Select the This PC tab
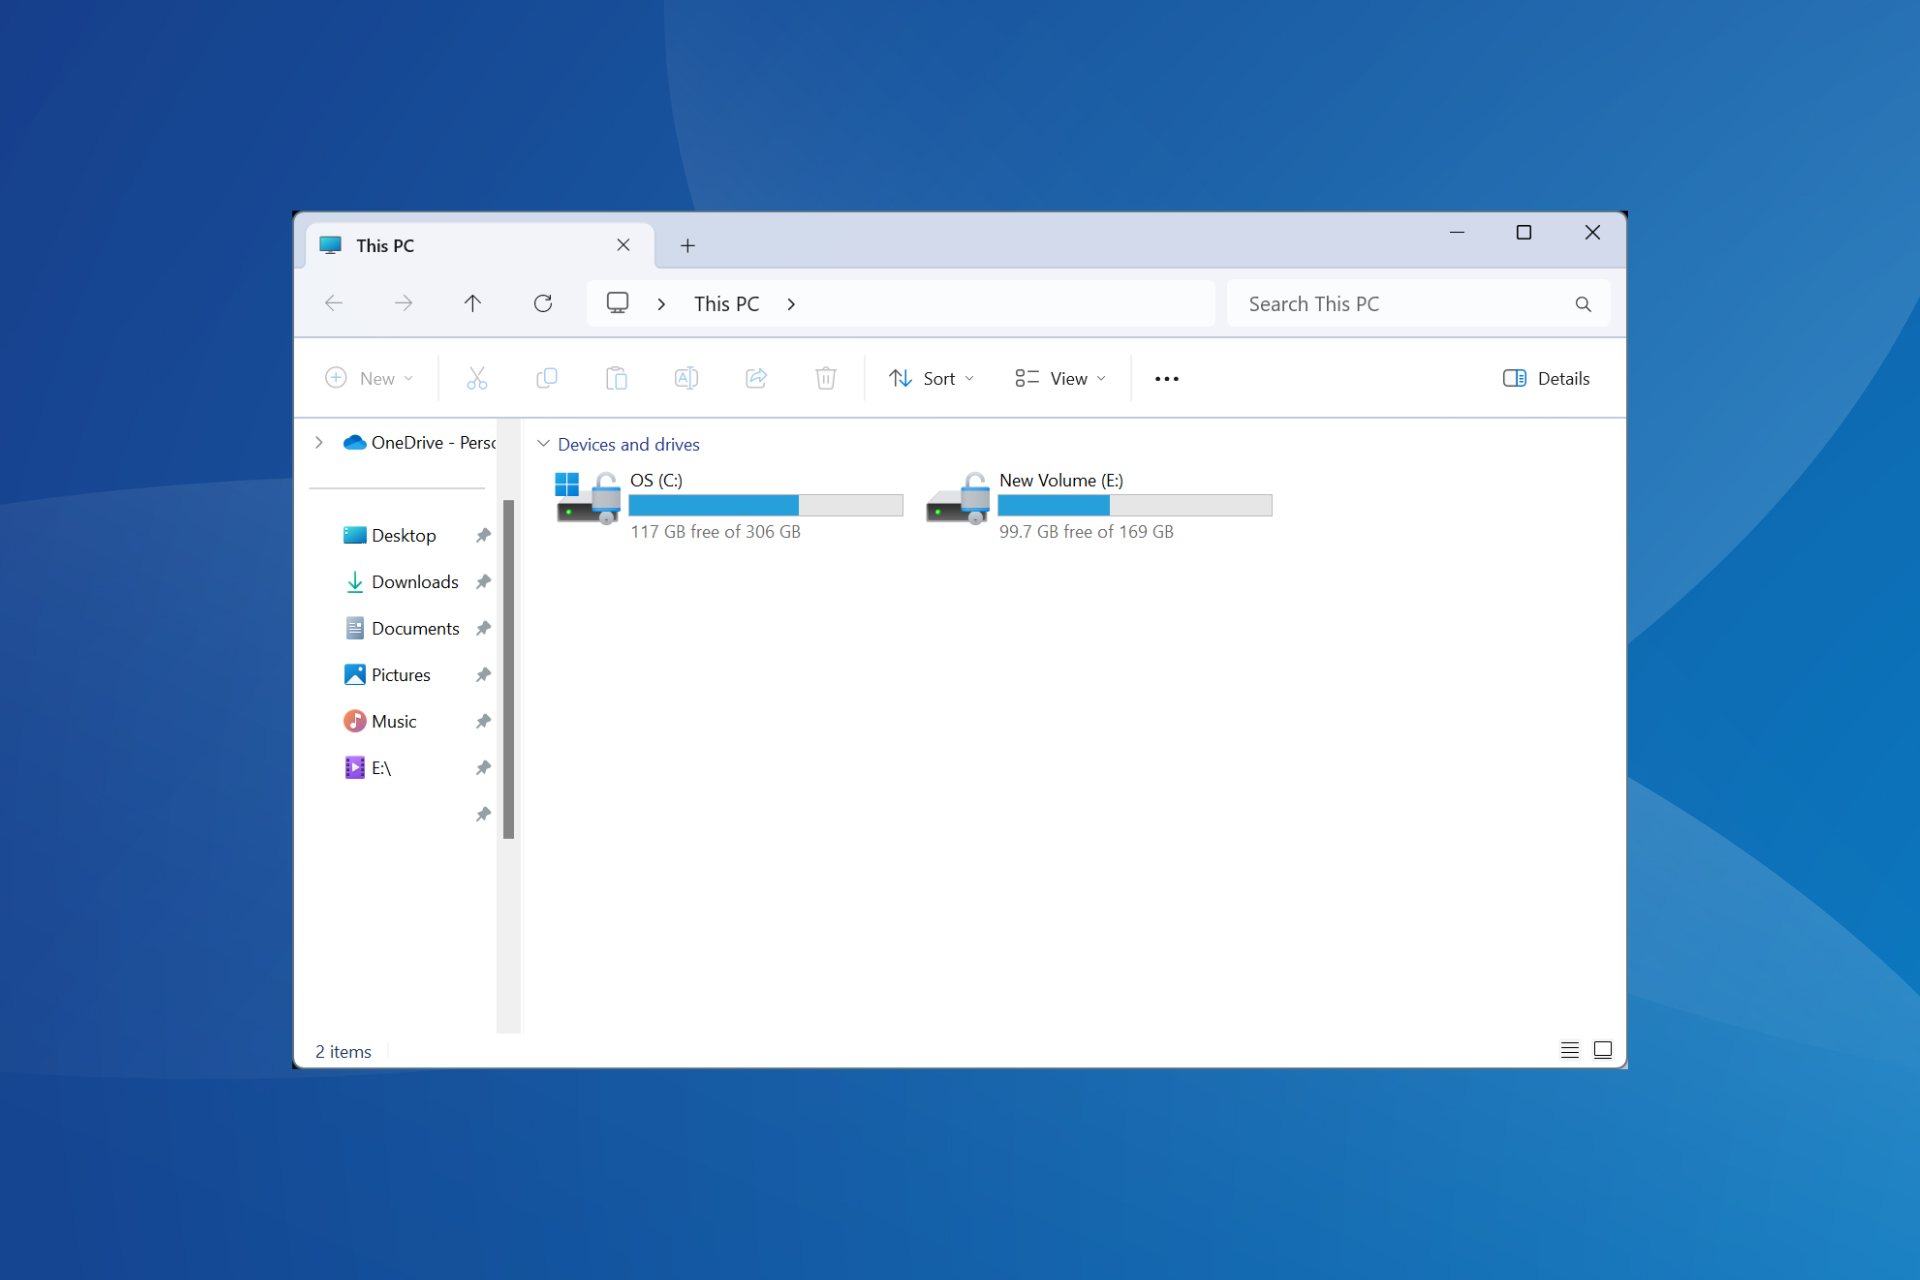This screenshot has width=1920, height=1280. 478,246
